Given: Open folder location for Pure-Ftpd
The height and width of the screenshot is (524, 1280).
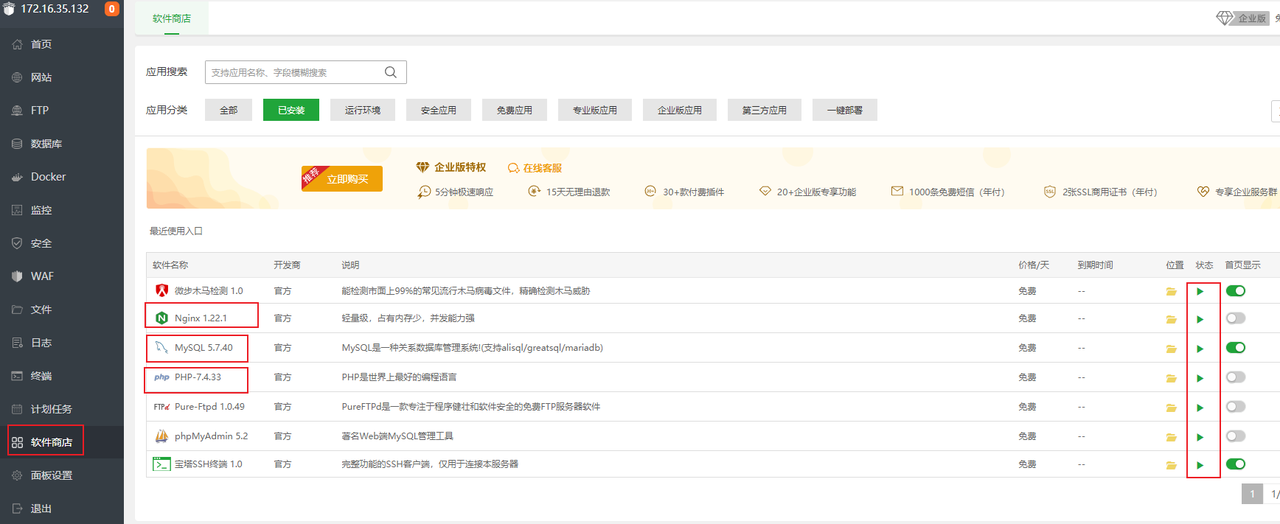Looking at the screenshot, I should [x=1171, y=407].
